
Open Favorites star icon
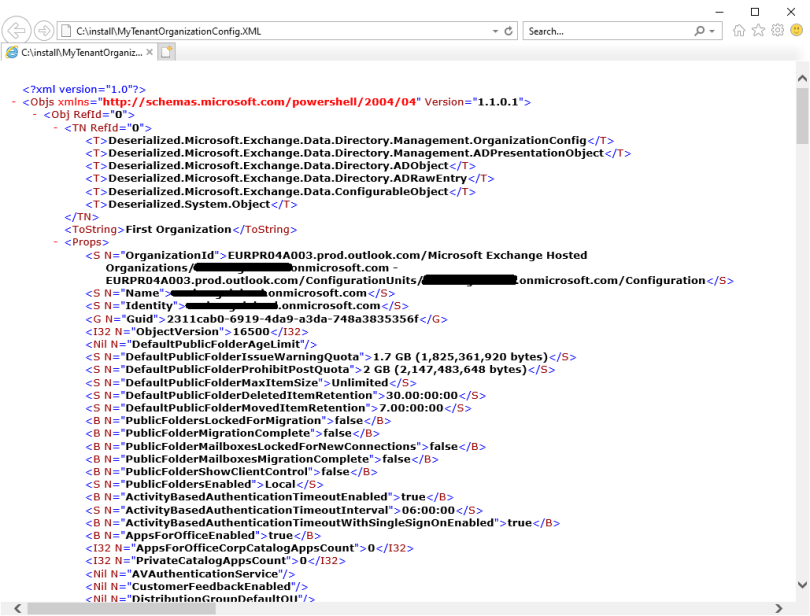tap(759, 31)
